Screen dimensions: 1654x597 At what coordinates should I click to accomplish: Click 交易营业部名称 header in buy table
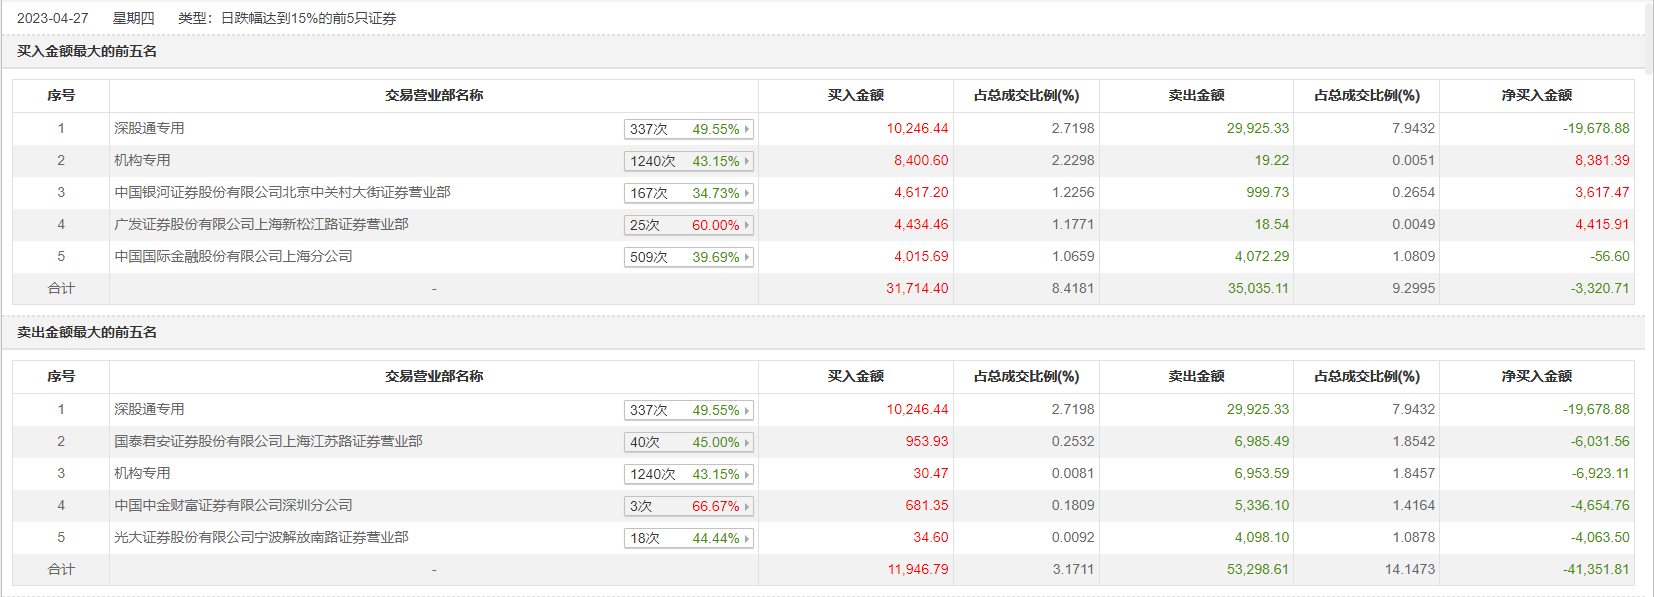[x=434, y=95]
